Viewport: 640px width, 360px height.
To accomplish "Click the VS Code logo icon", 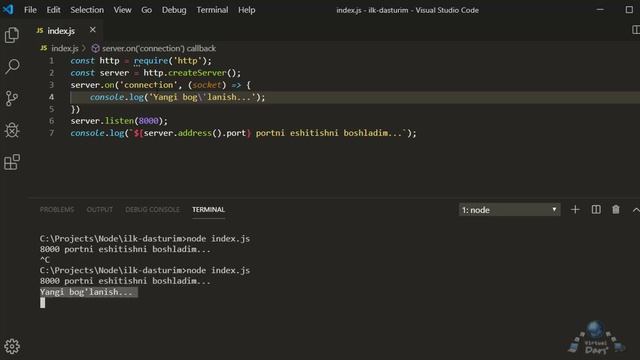I will pyautogui.click(x=8, y=9).
